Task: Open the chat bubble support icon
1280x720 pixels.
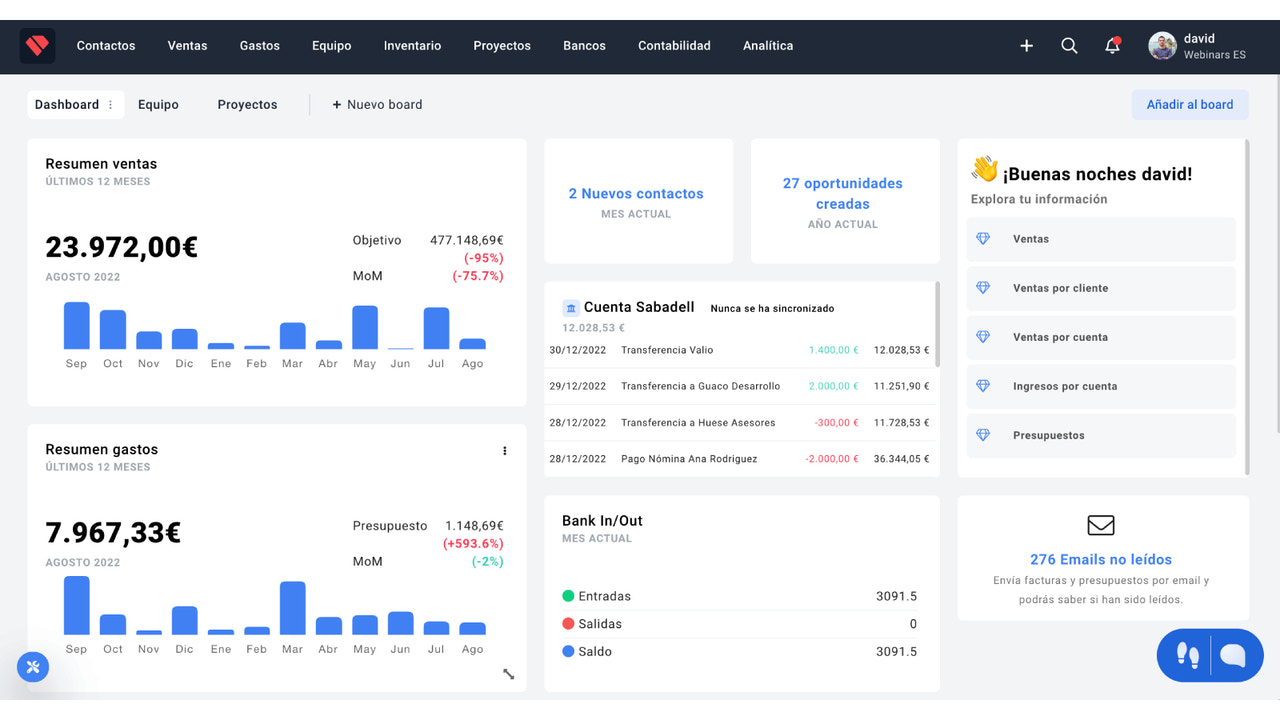Action: pyautogui.click(x=1233, y=656)
